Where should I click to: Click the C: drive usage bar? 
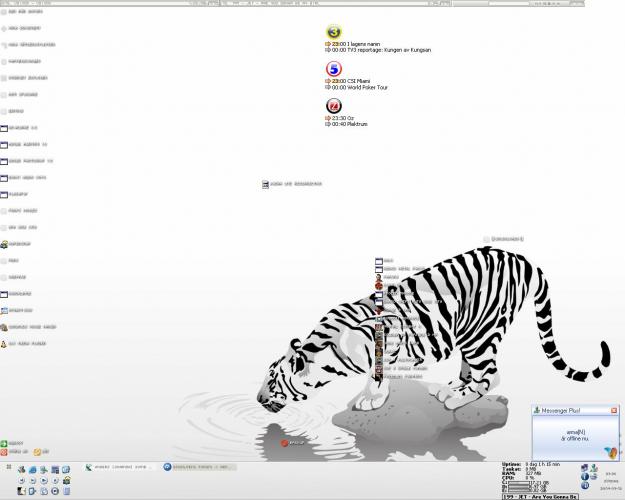(519, 482)
